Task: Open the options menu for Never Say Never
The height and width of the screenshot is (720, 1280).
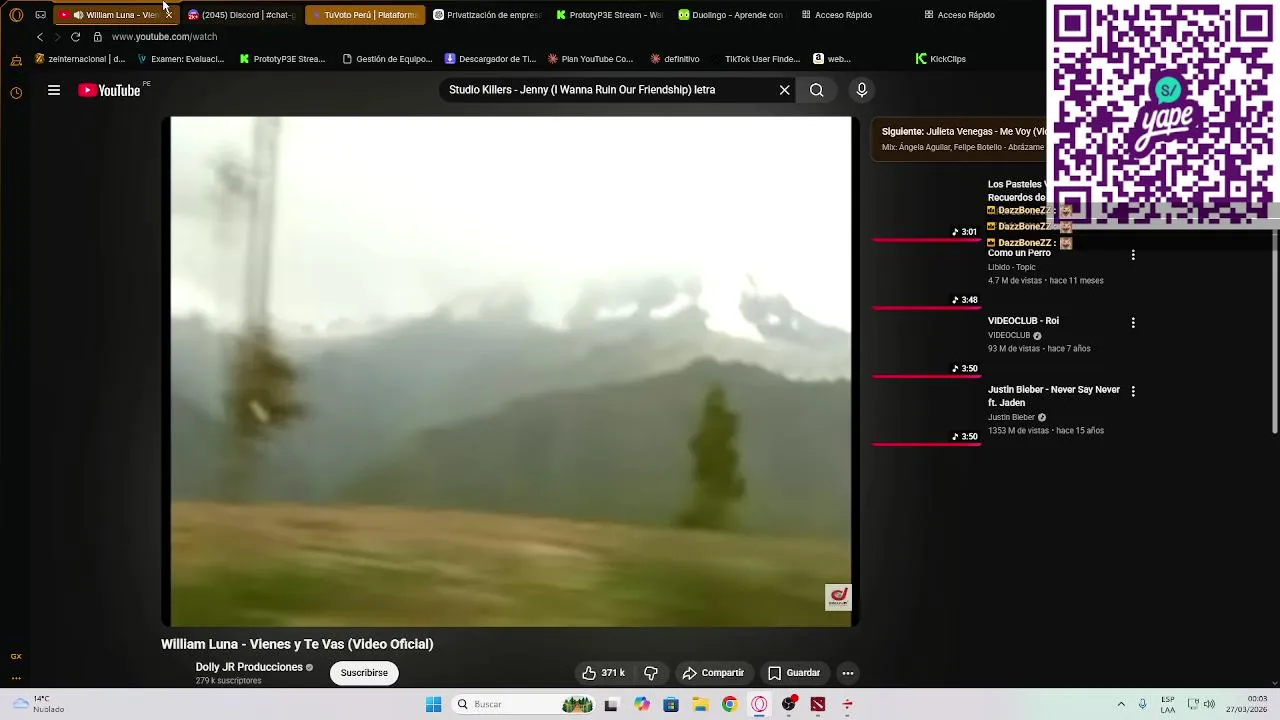Action: pyautogui.click(x=1133, y=391)
